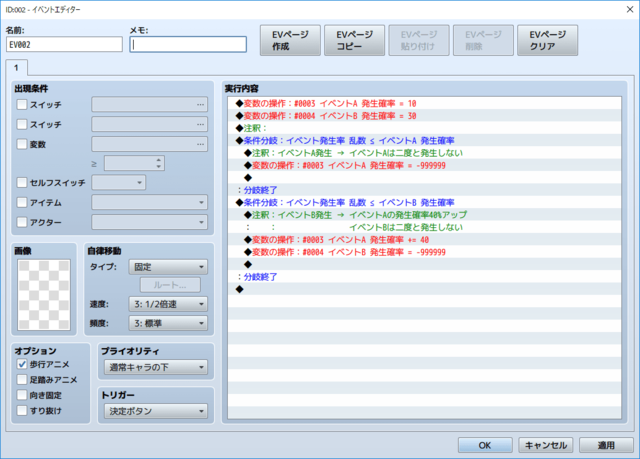Viewport: 640px width, 459px height.
Task: Select the 注釈：イベントB発生 comment line
Action: click(x=424, y=215)
